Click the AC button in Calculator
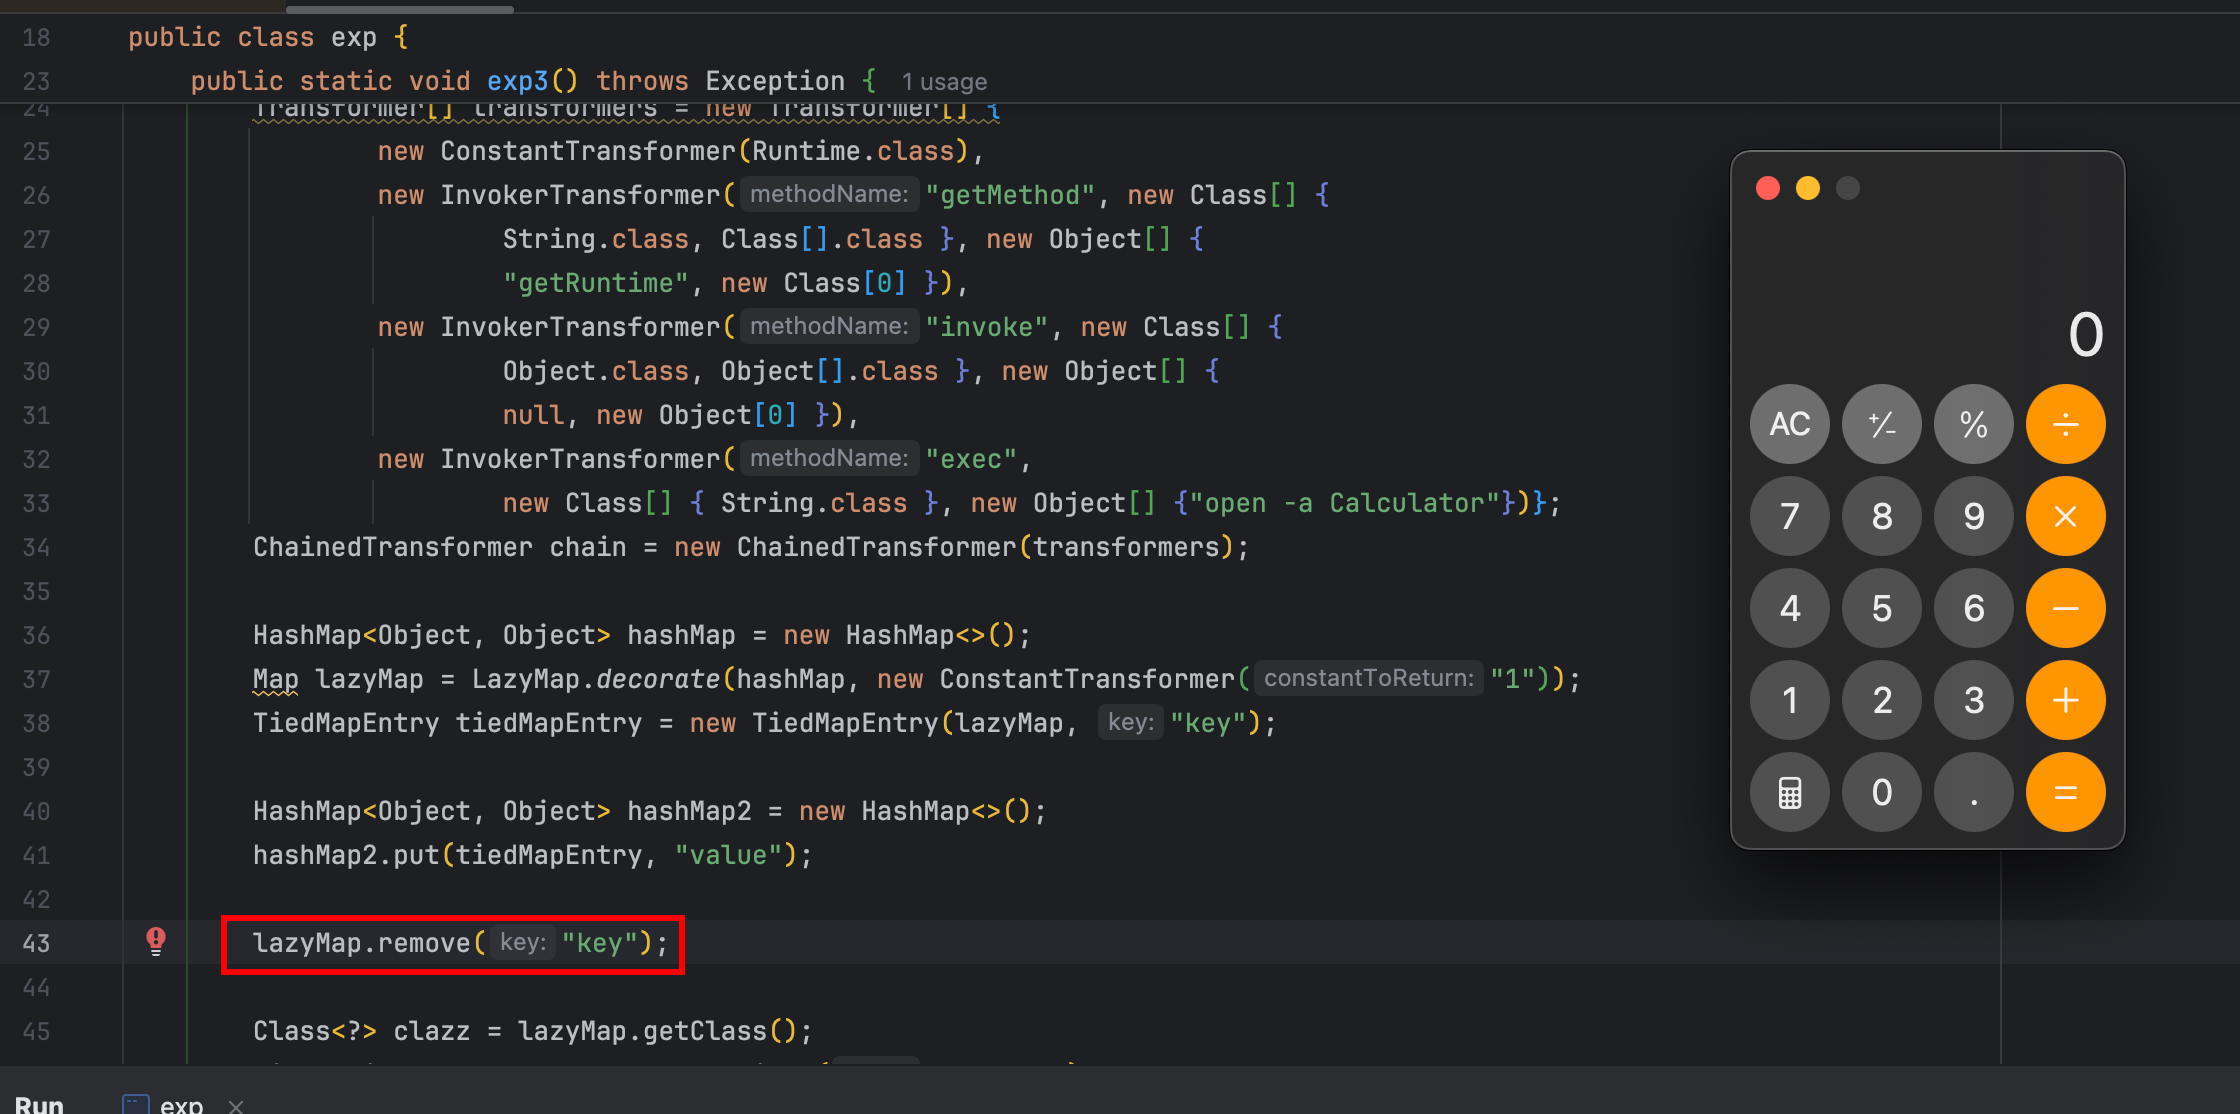The image size is (2240, 1114). [1790, 424]
